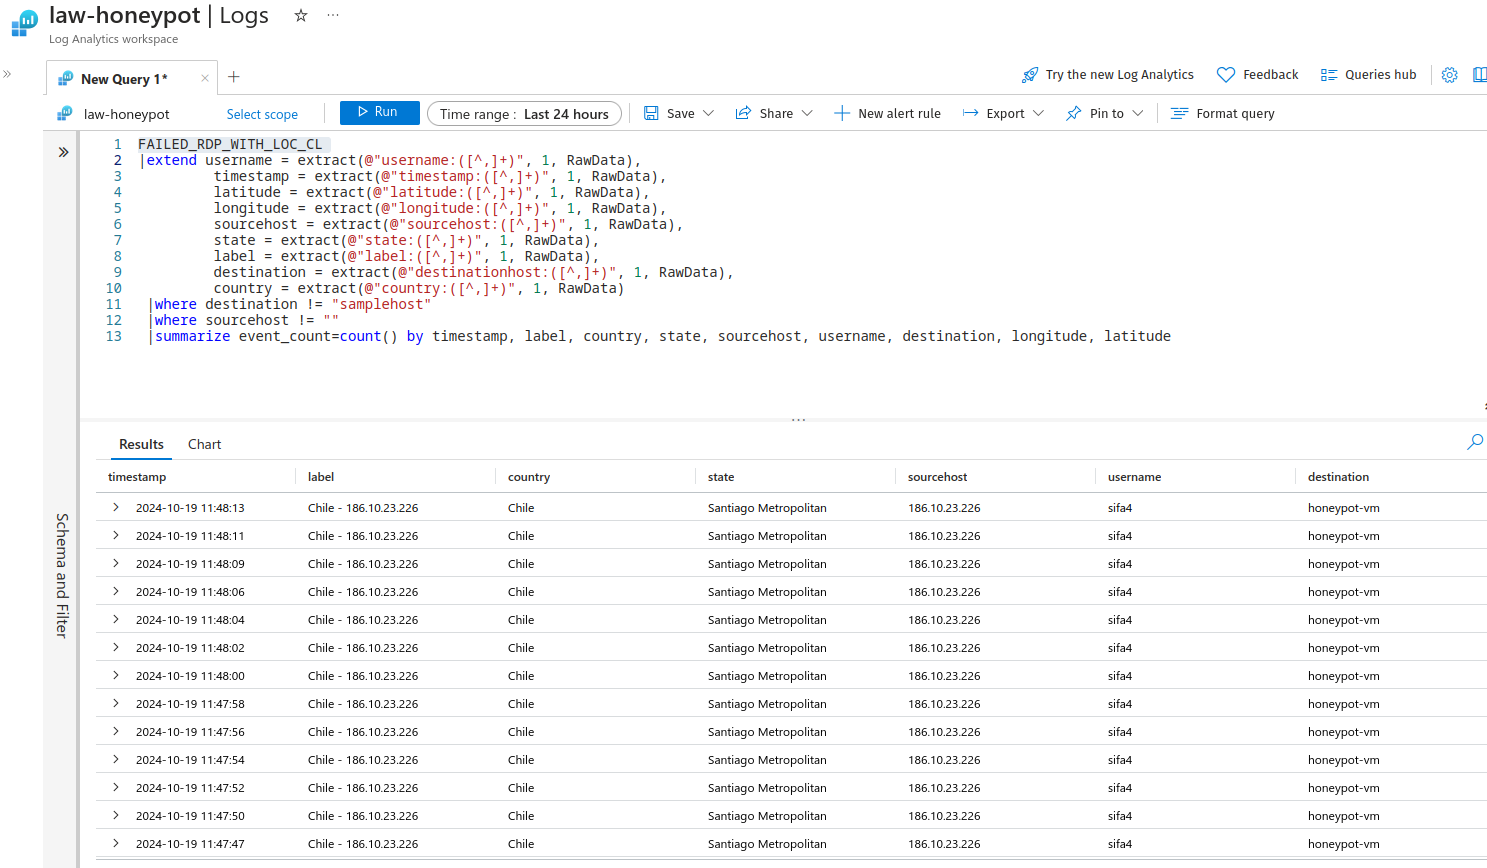This screenshot has width=1487, height=868.
Task: Click Format query
Action: pyautogui.click(x=1222, y=113)
